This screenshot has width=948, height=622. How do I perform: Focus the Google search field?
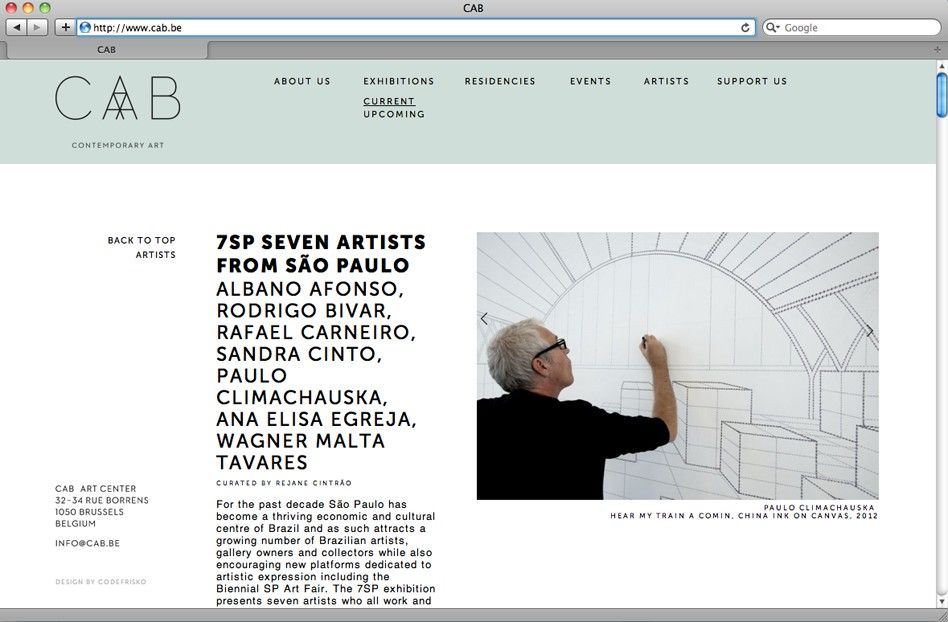[x=851, y=28]
